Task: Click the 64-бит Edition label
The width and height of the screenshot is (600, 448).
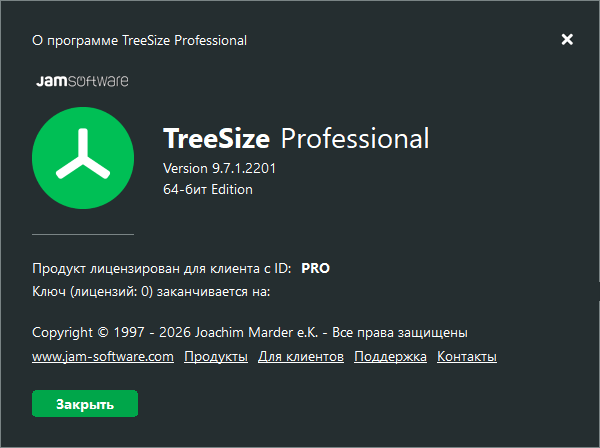Action: pyautogui.click(x=207, y=189)
